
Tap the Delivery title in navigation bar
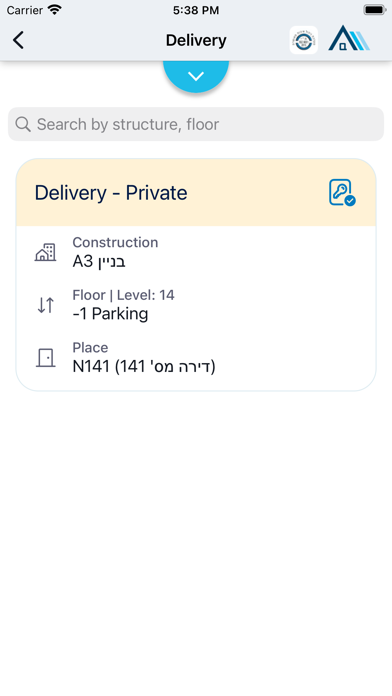[196, 40]
